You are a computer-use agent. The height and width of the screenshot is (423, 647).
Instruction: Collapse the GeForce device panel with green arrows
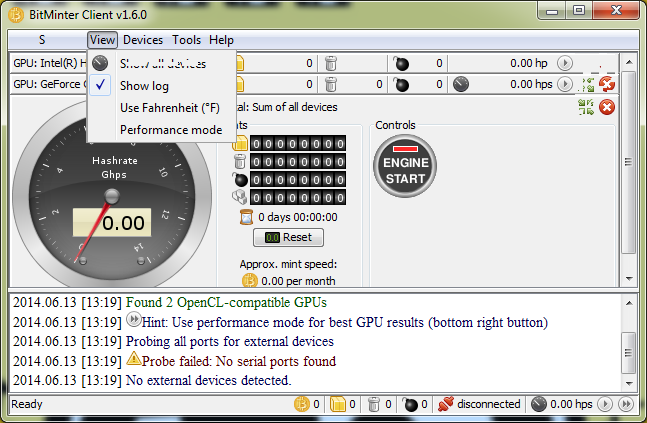pyautogui.click(x=588, y=85)
